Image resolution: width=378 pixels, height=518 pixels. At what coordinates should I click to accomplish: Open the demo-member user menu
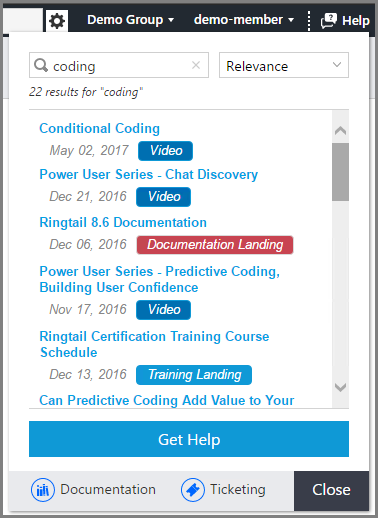244,20
